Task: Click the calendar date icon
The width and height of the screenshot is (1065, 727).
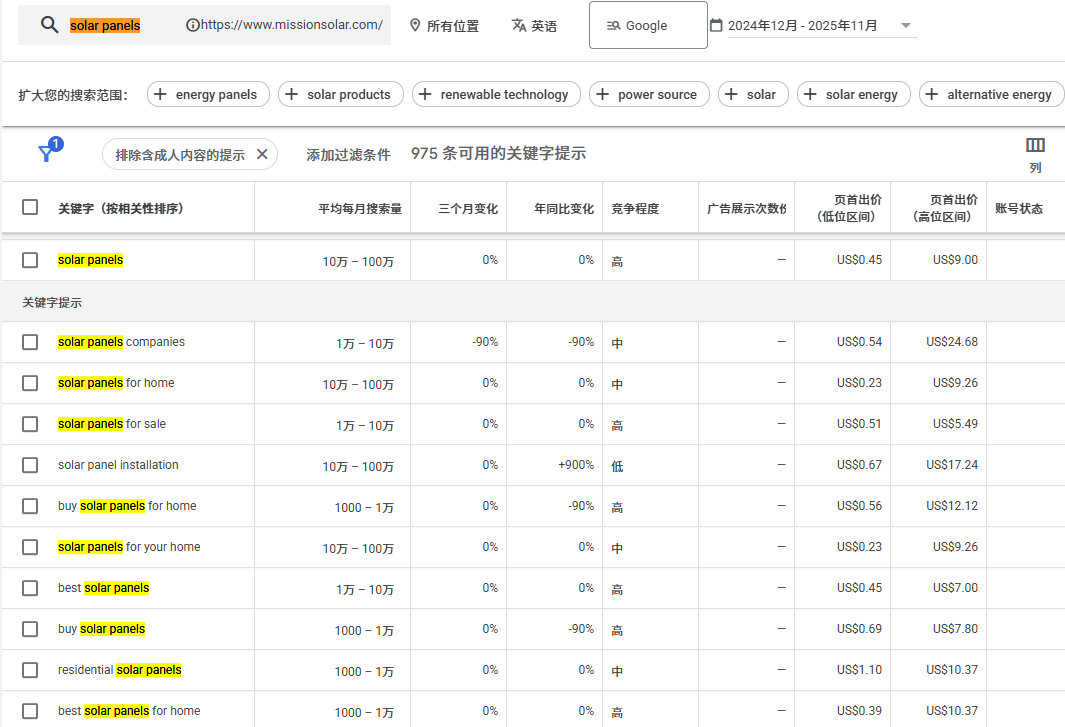Action: point(716,26)
